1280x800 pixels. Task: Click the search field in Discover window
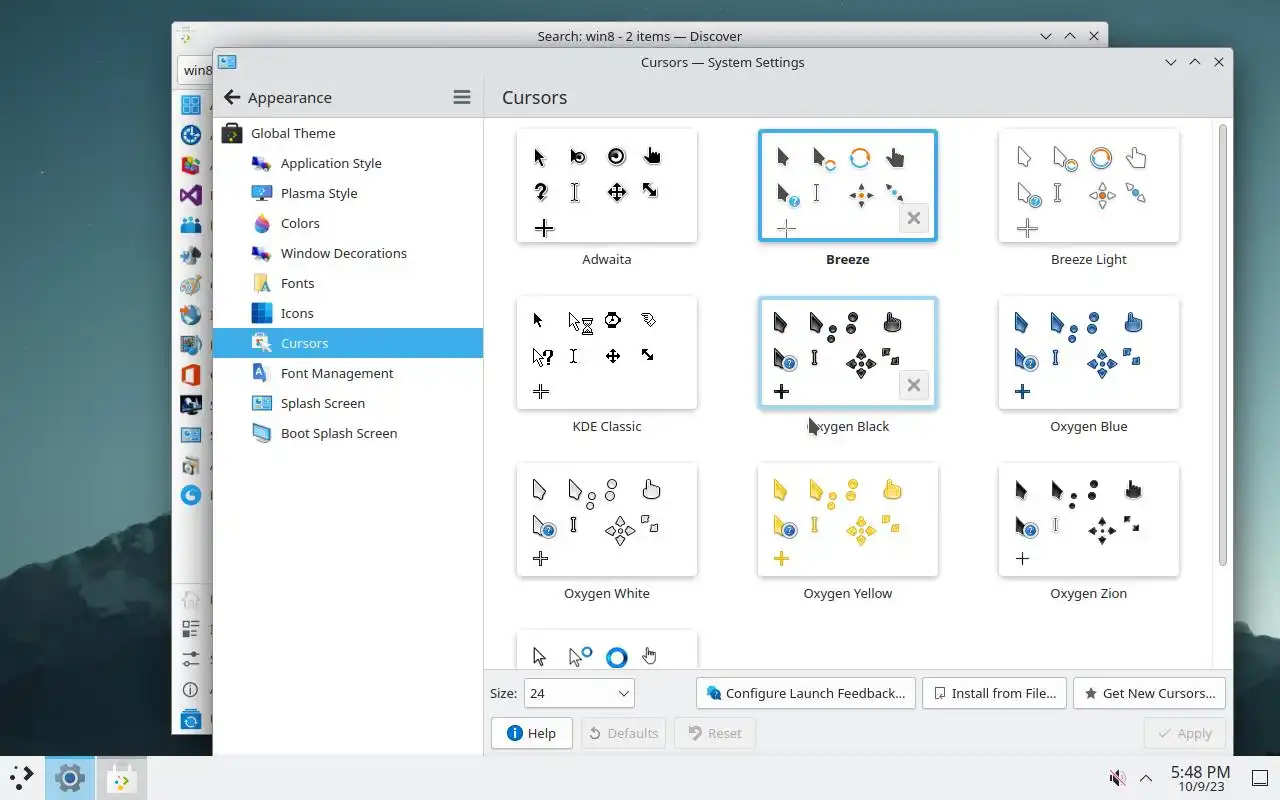coord(196,70)
